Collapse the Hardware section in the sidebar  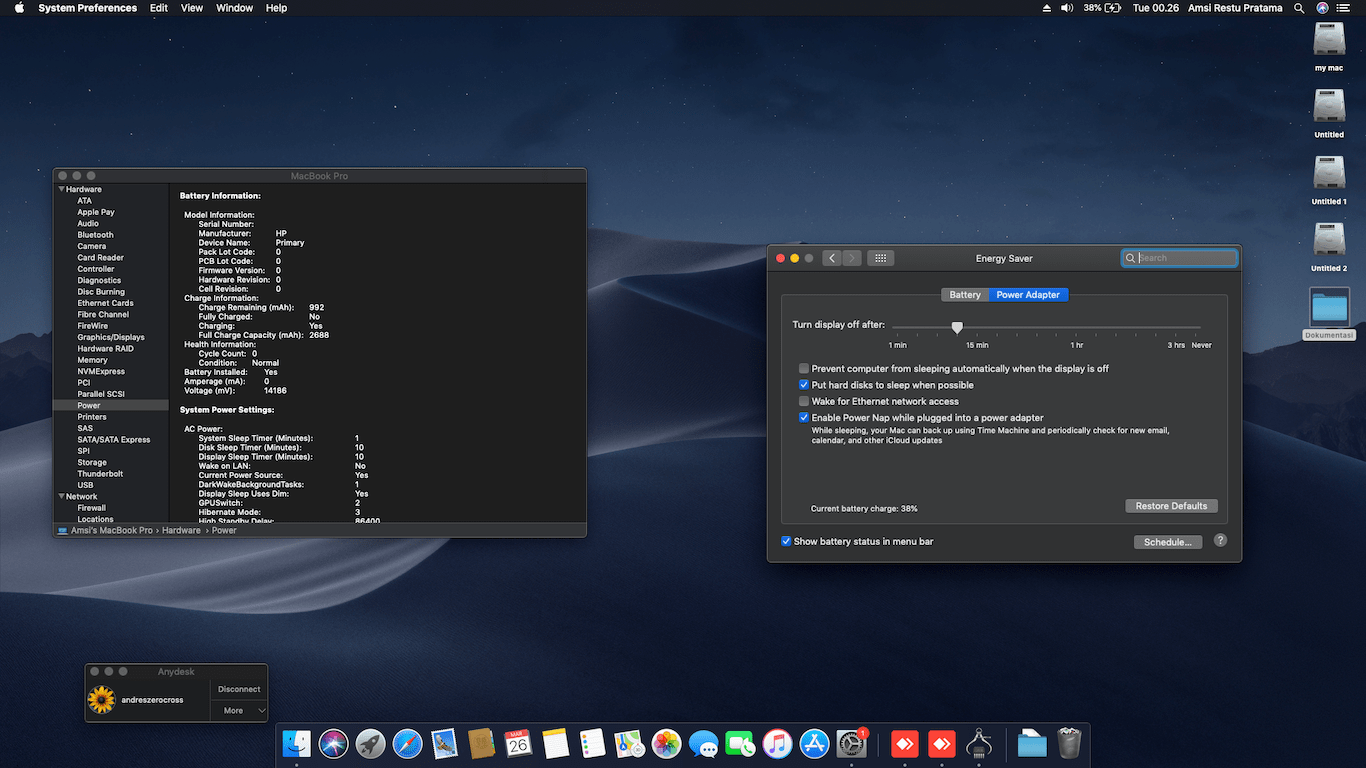click(62, 189)
